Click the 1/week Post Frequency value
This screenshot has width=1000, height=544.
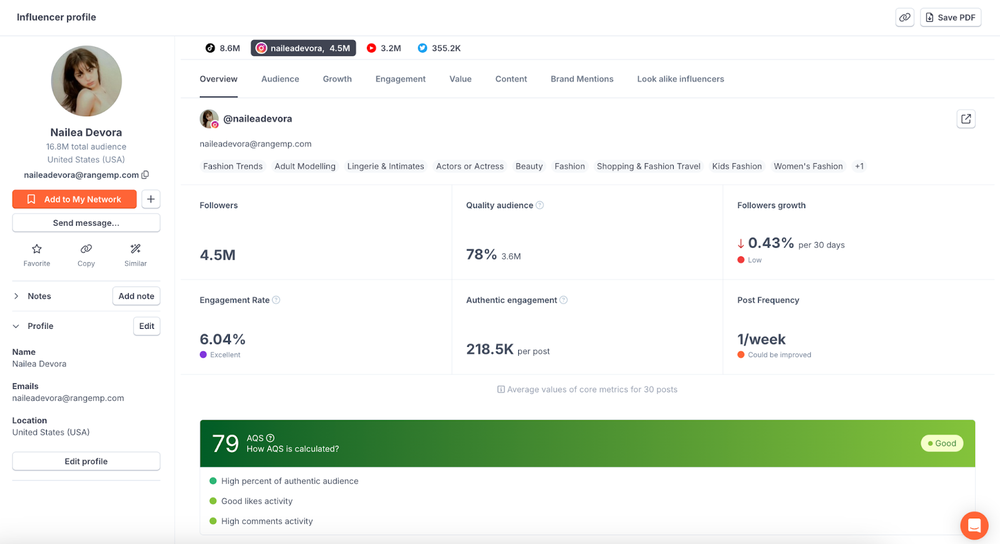[x=761, y=339]
